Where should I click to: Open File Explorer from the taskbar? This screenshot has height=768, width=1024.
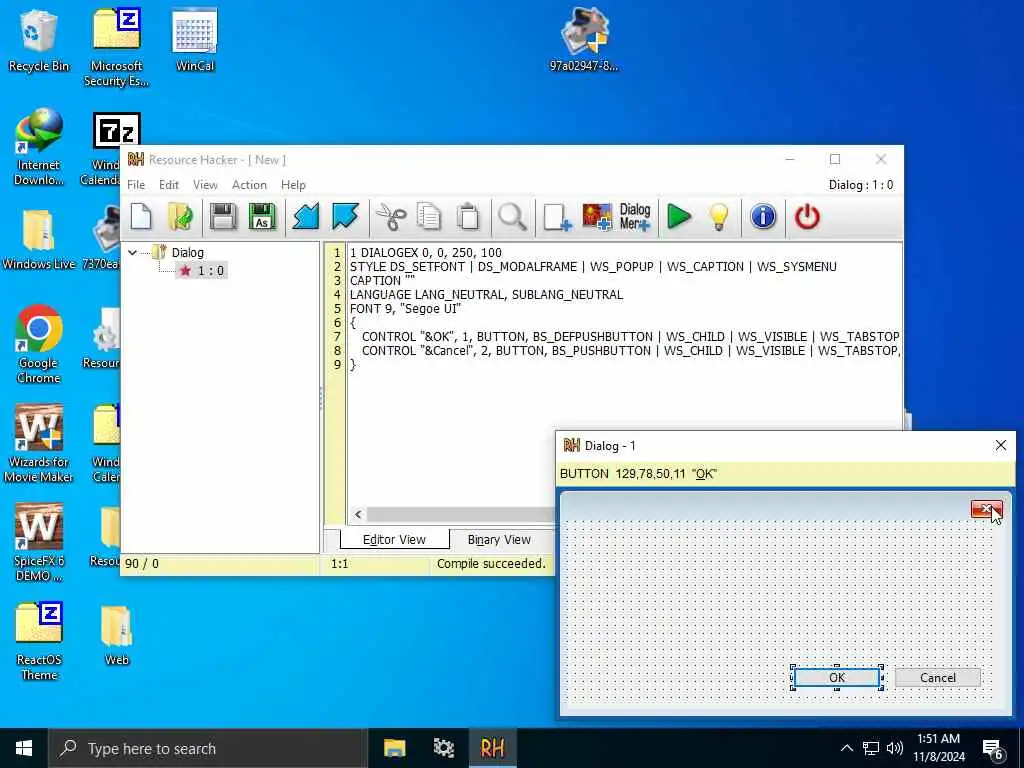click(x=394, y=748)
